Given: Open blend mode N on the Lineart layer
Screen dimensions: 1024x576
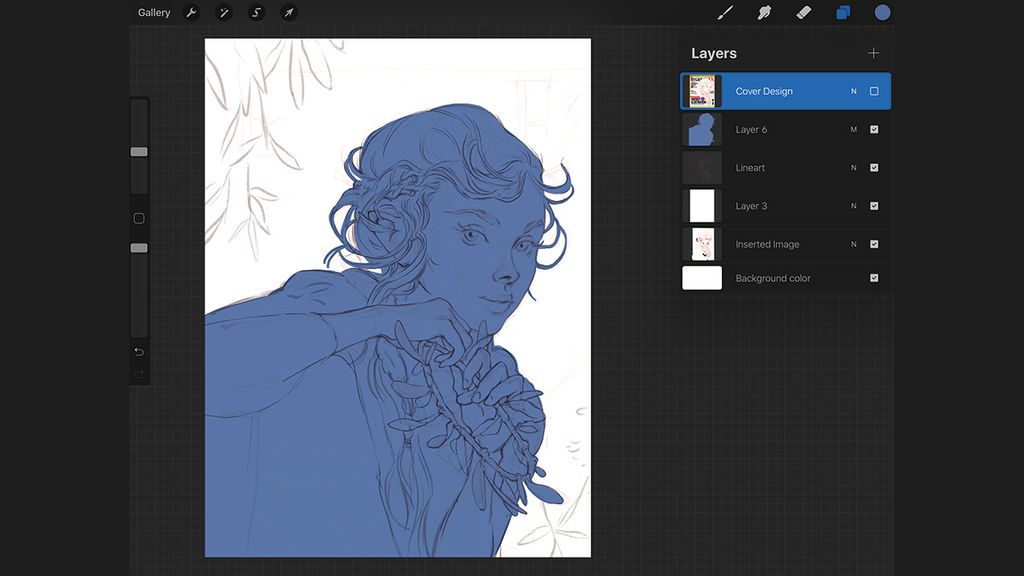Looking at the screenshot, I should (853, 167).
